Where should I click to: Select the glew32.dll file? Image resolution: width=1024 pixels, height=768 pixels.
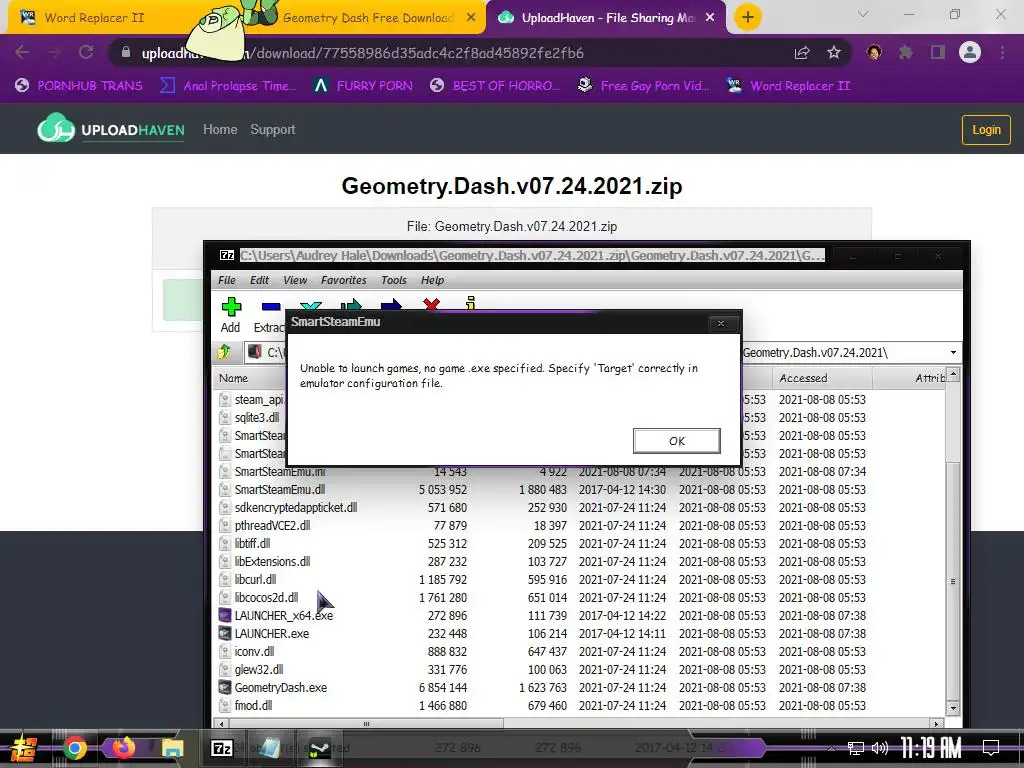pyautogui.click(x=259, y=669)
